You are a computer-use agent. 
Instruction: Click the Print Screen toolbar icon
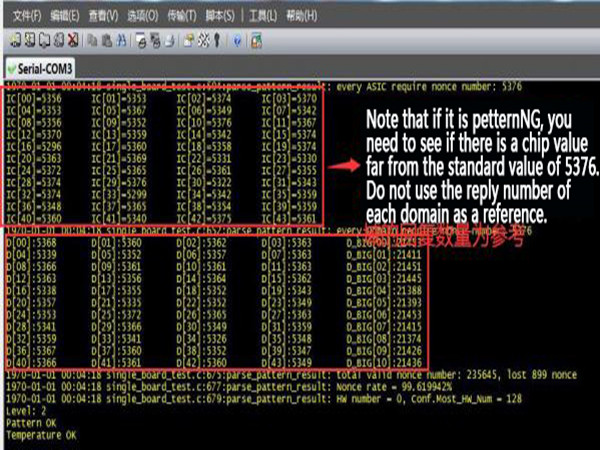pos(141,40)
